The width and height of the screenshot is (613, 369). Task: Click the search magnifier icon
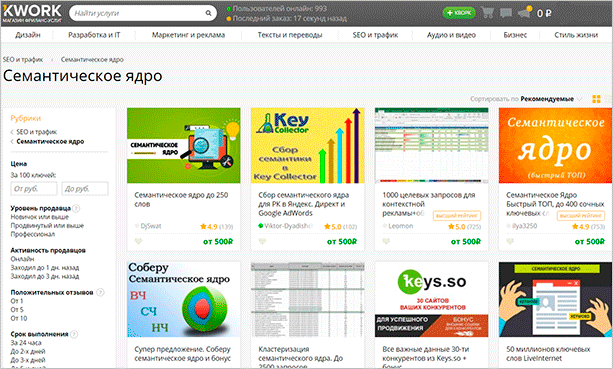208,13
